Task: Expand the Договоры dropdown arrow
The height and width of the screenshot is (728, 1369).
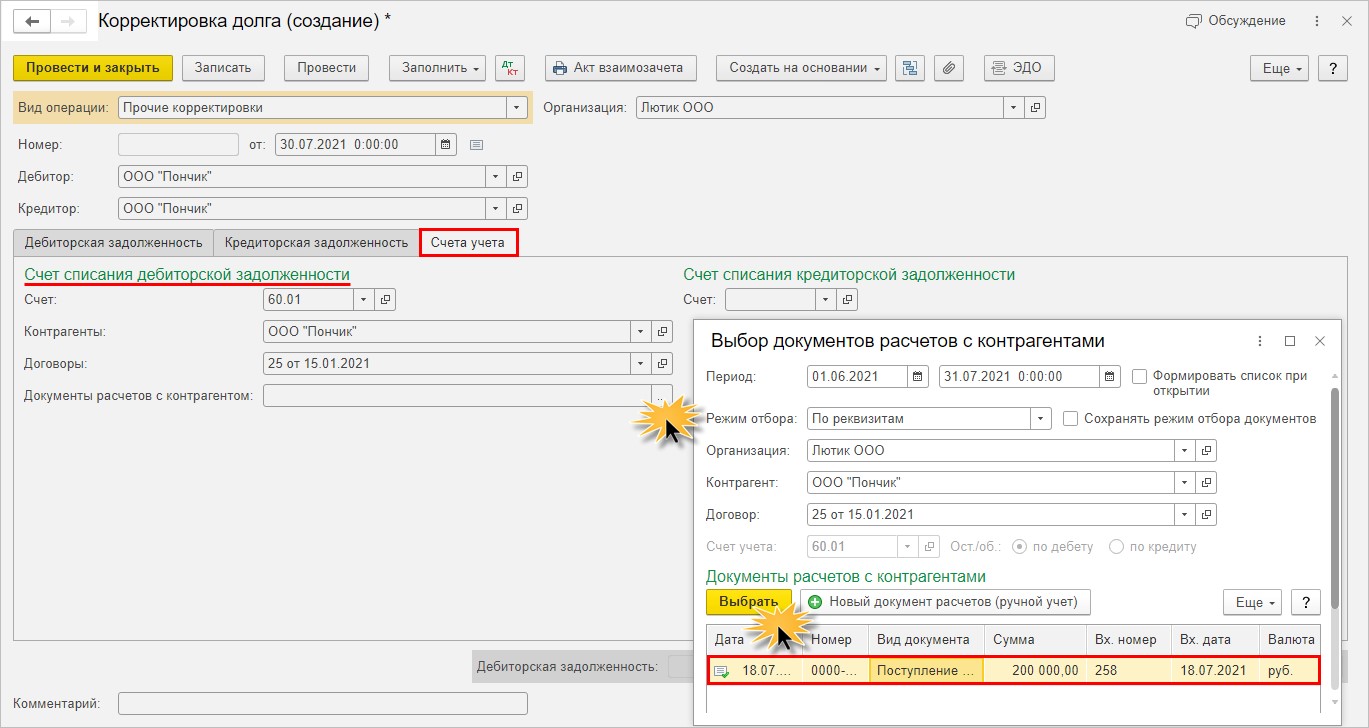Action: (x=640, y=363)
